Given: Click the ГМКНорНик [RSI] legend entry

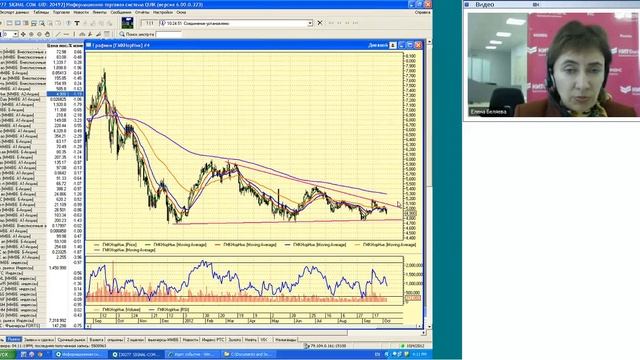Looking at the screenshot, I should pyautogui.click(x=169, y=310).
